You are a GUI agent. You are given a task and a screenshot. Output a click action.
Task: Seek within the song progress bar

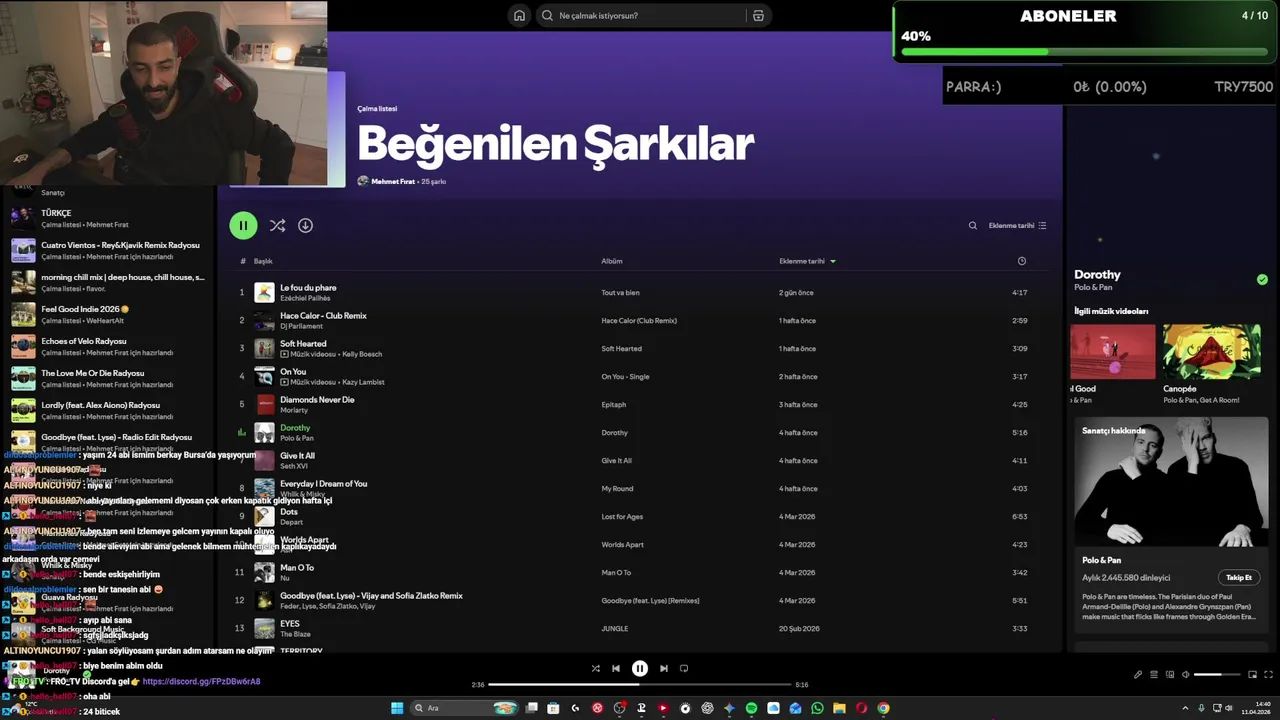tap(640, 685)
